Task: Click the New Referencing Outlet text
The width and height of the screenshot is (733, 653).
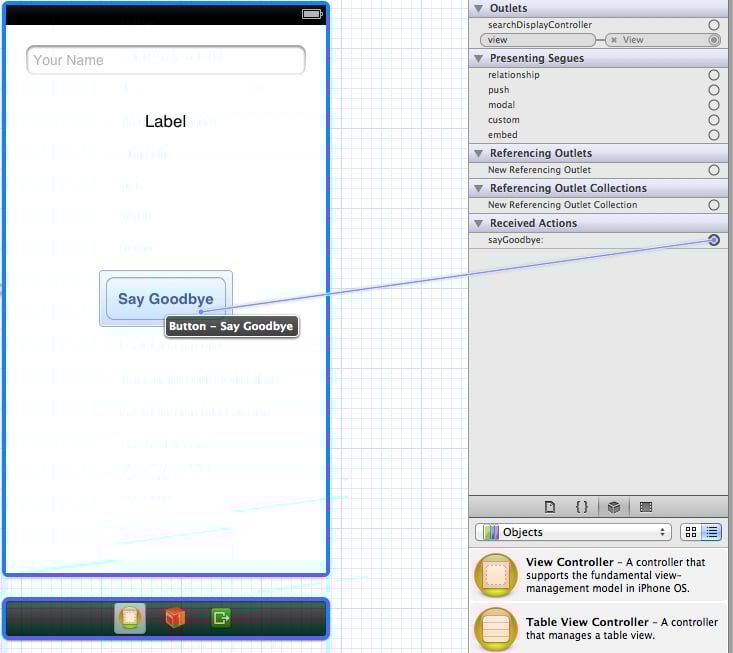Action: [x=539, y=170]
